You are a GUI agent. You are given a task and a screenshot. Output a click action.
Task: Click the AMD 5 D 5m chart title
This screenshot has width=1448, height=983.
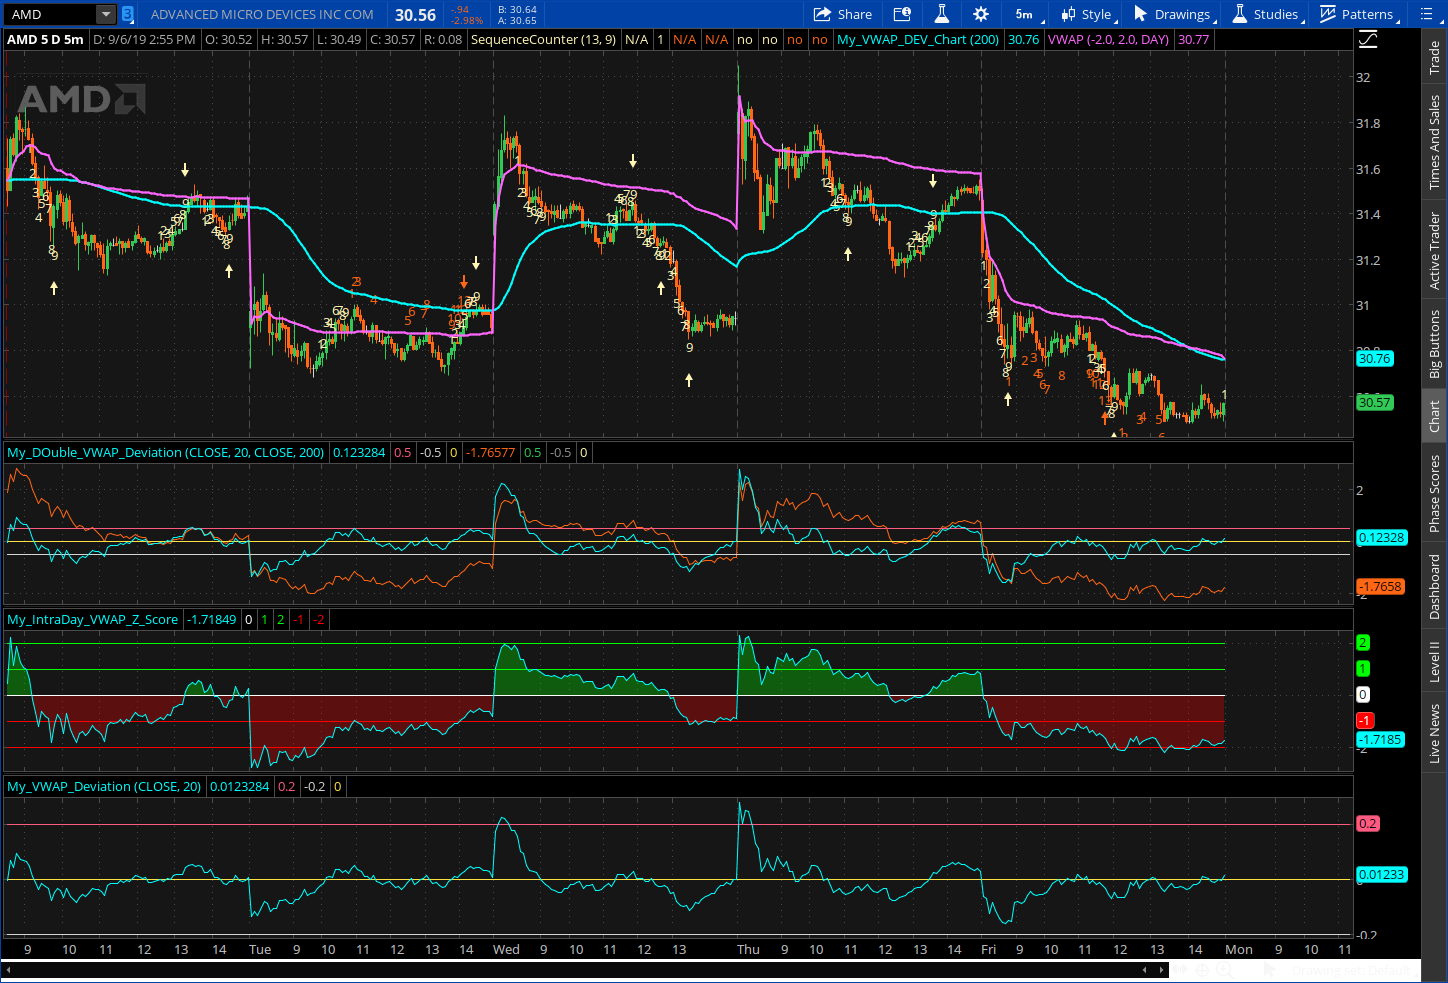[45, 40]
